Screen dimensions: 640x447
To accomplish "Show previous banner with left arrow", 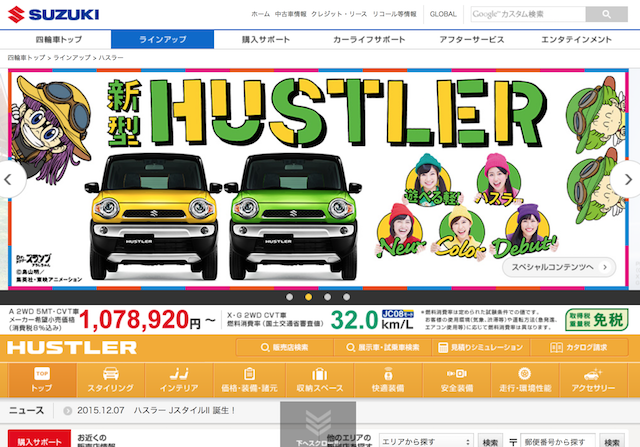I will [x=8, y=180].
